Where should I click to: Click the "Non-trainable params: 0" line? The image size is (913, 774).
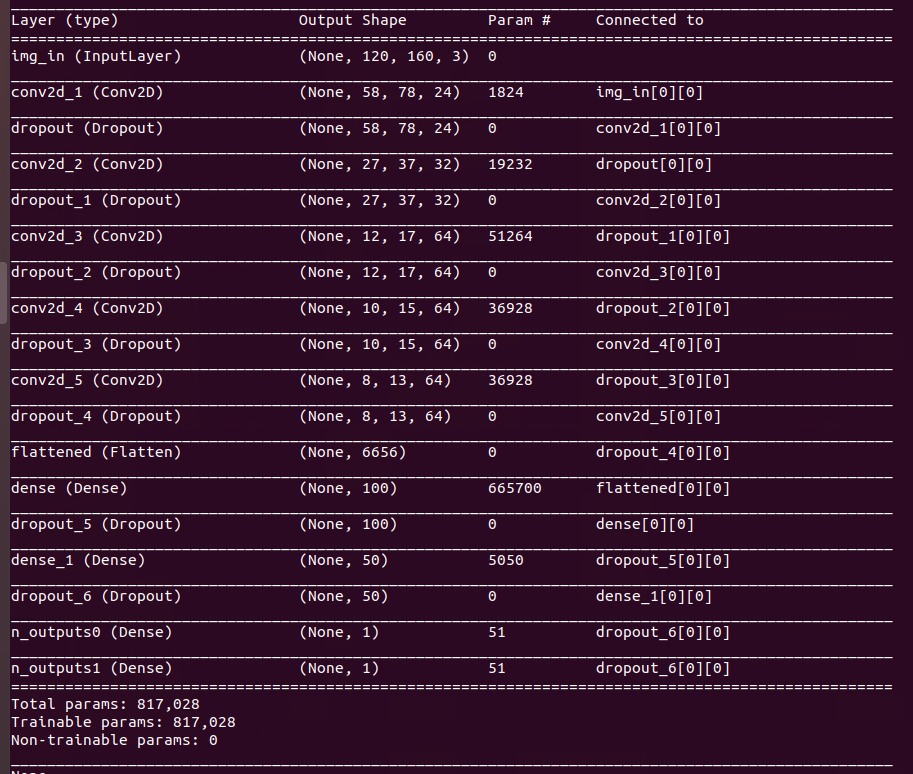114,741
